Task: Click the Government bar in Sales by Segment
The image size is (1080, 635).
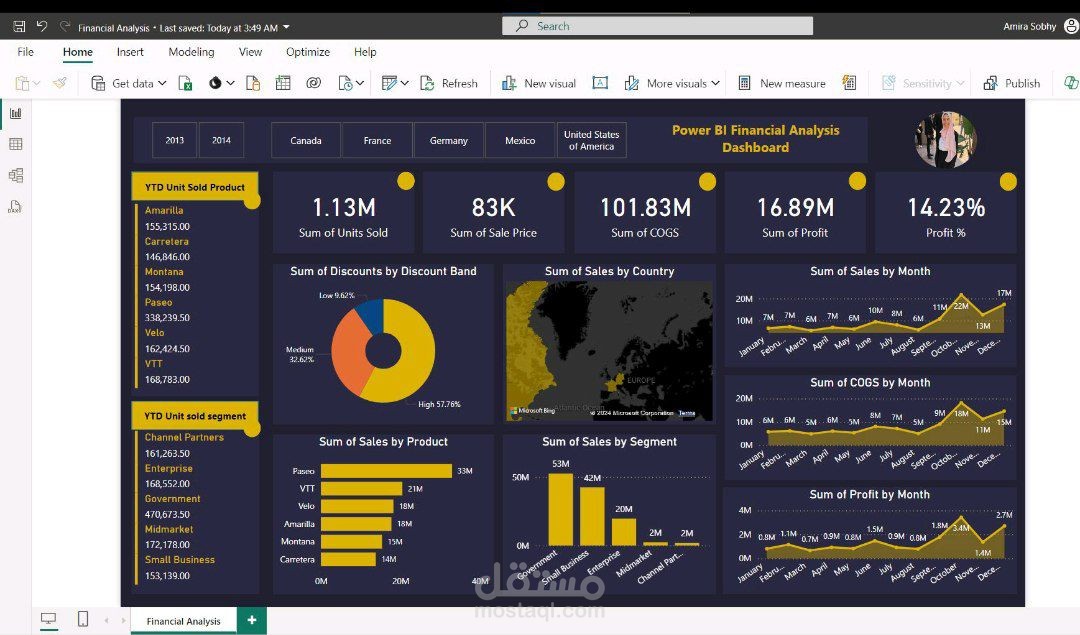Action: pos(561,510)
